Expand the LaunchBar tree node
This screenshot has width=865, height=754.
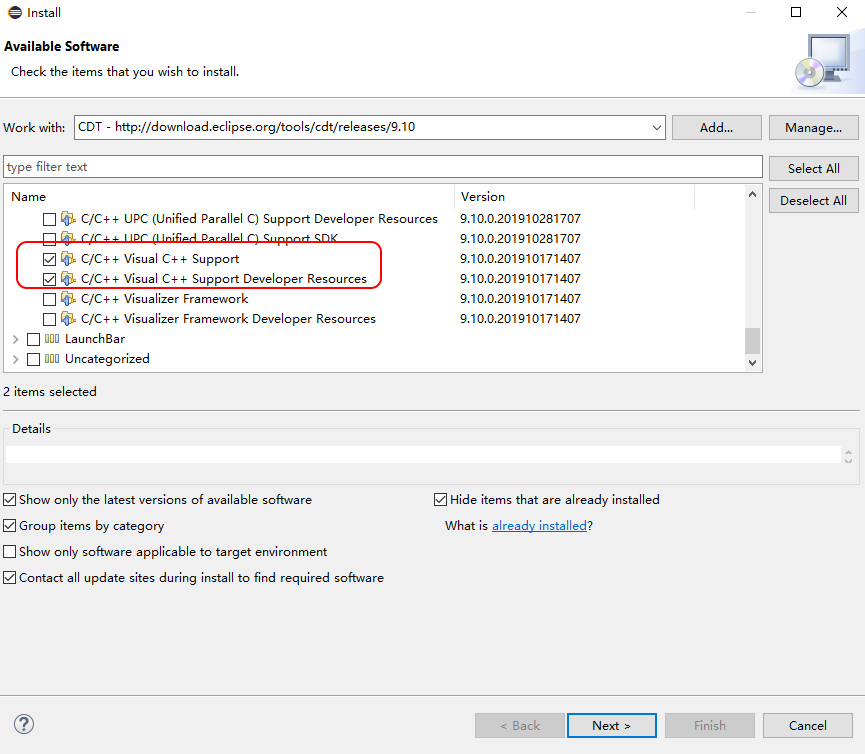coord(14,338)
